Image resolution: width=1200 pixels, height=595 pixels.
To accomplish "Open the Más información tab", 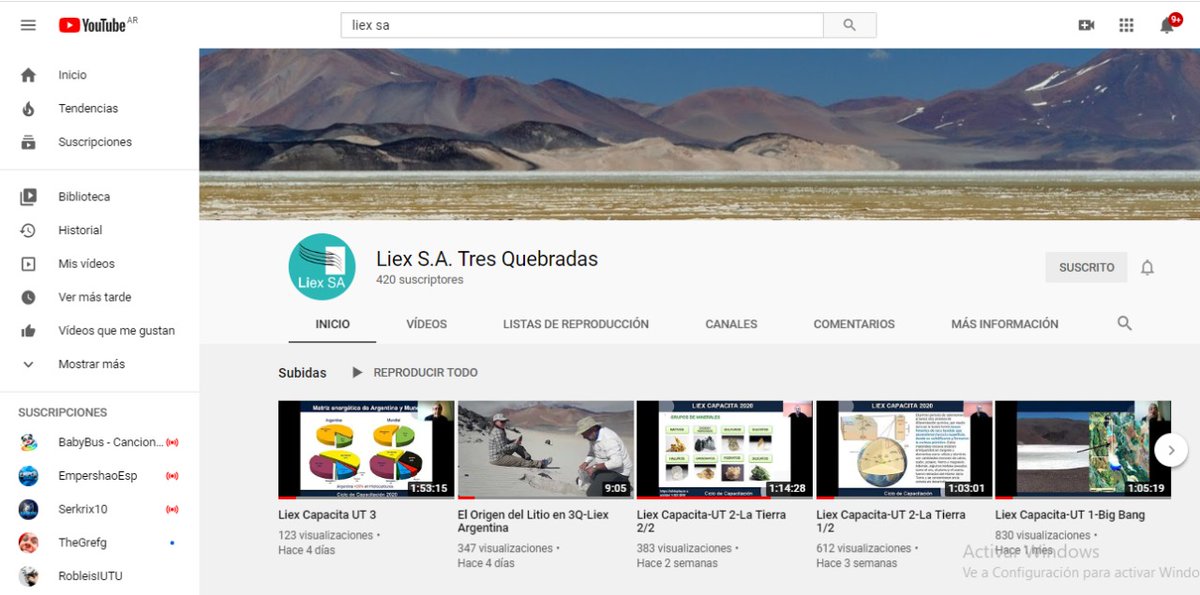I will 1004,324.
